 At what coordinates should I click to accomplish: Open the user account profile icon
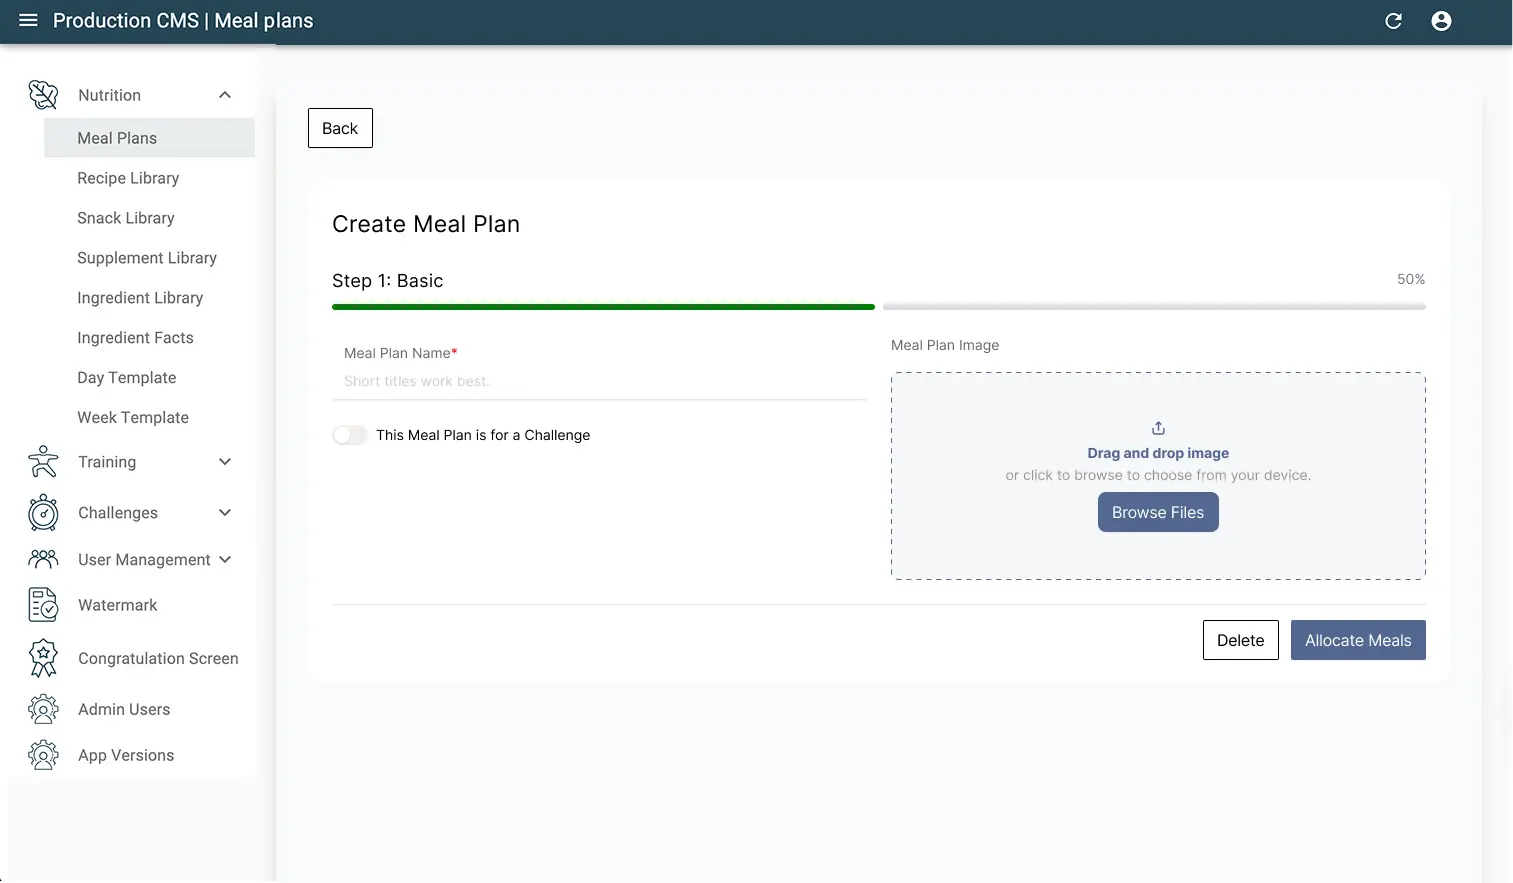pos(1441,21)
